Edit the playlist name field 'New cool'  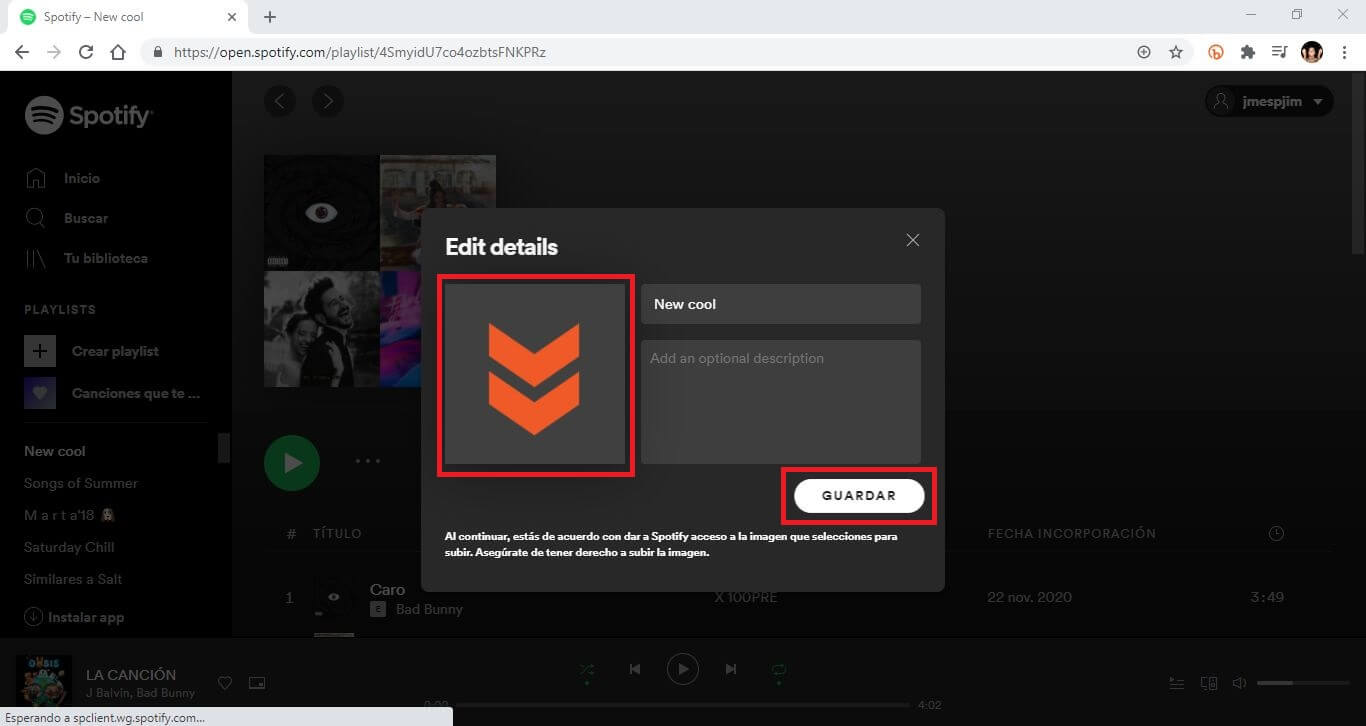tap(781, 304)
